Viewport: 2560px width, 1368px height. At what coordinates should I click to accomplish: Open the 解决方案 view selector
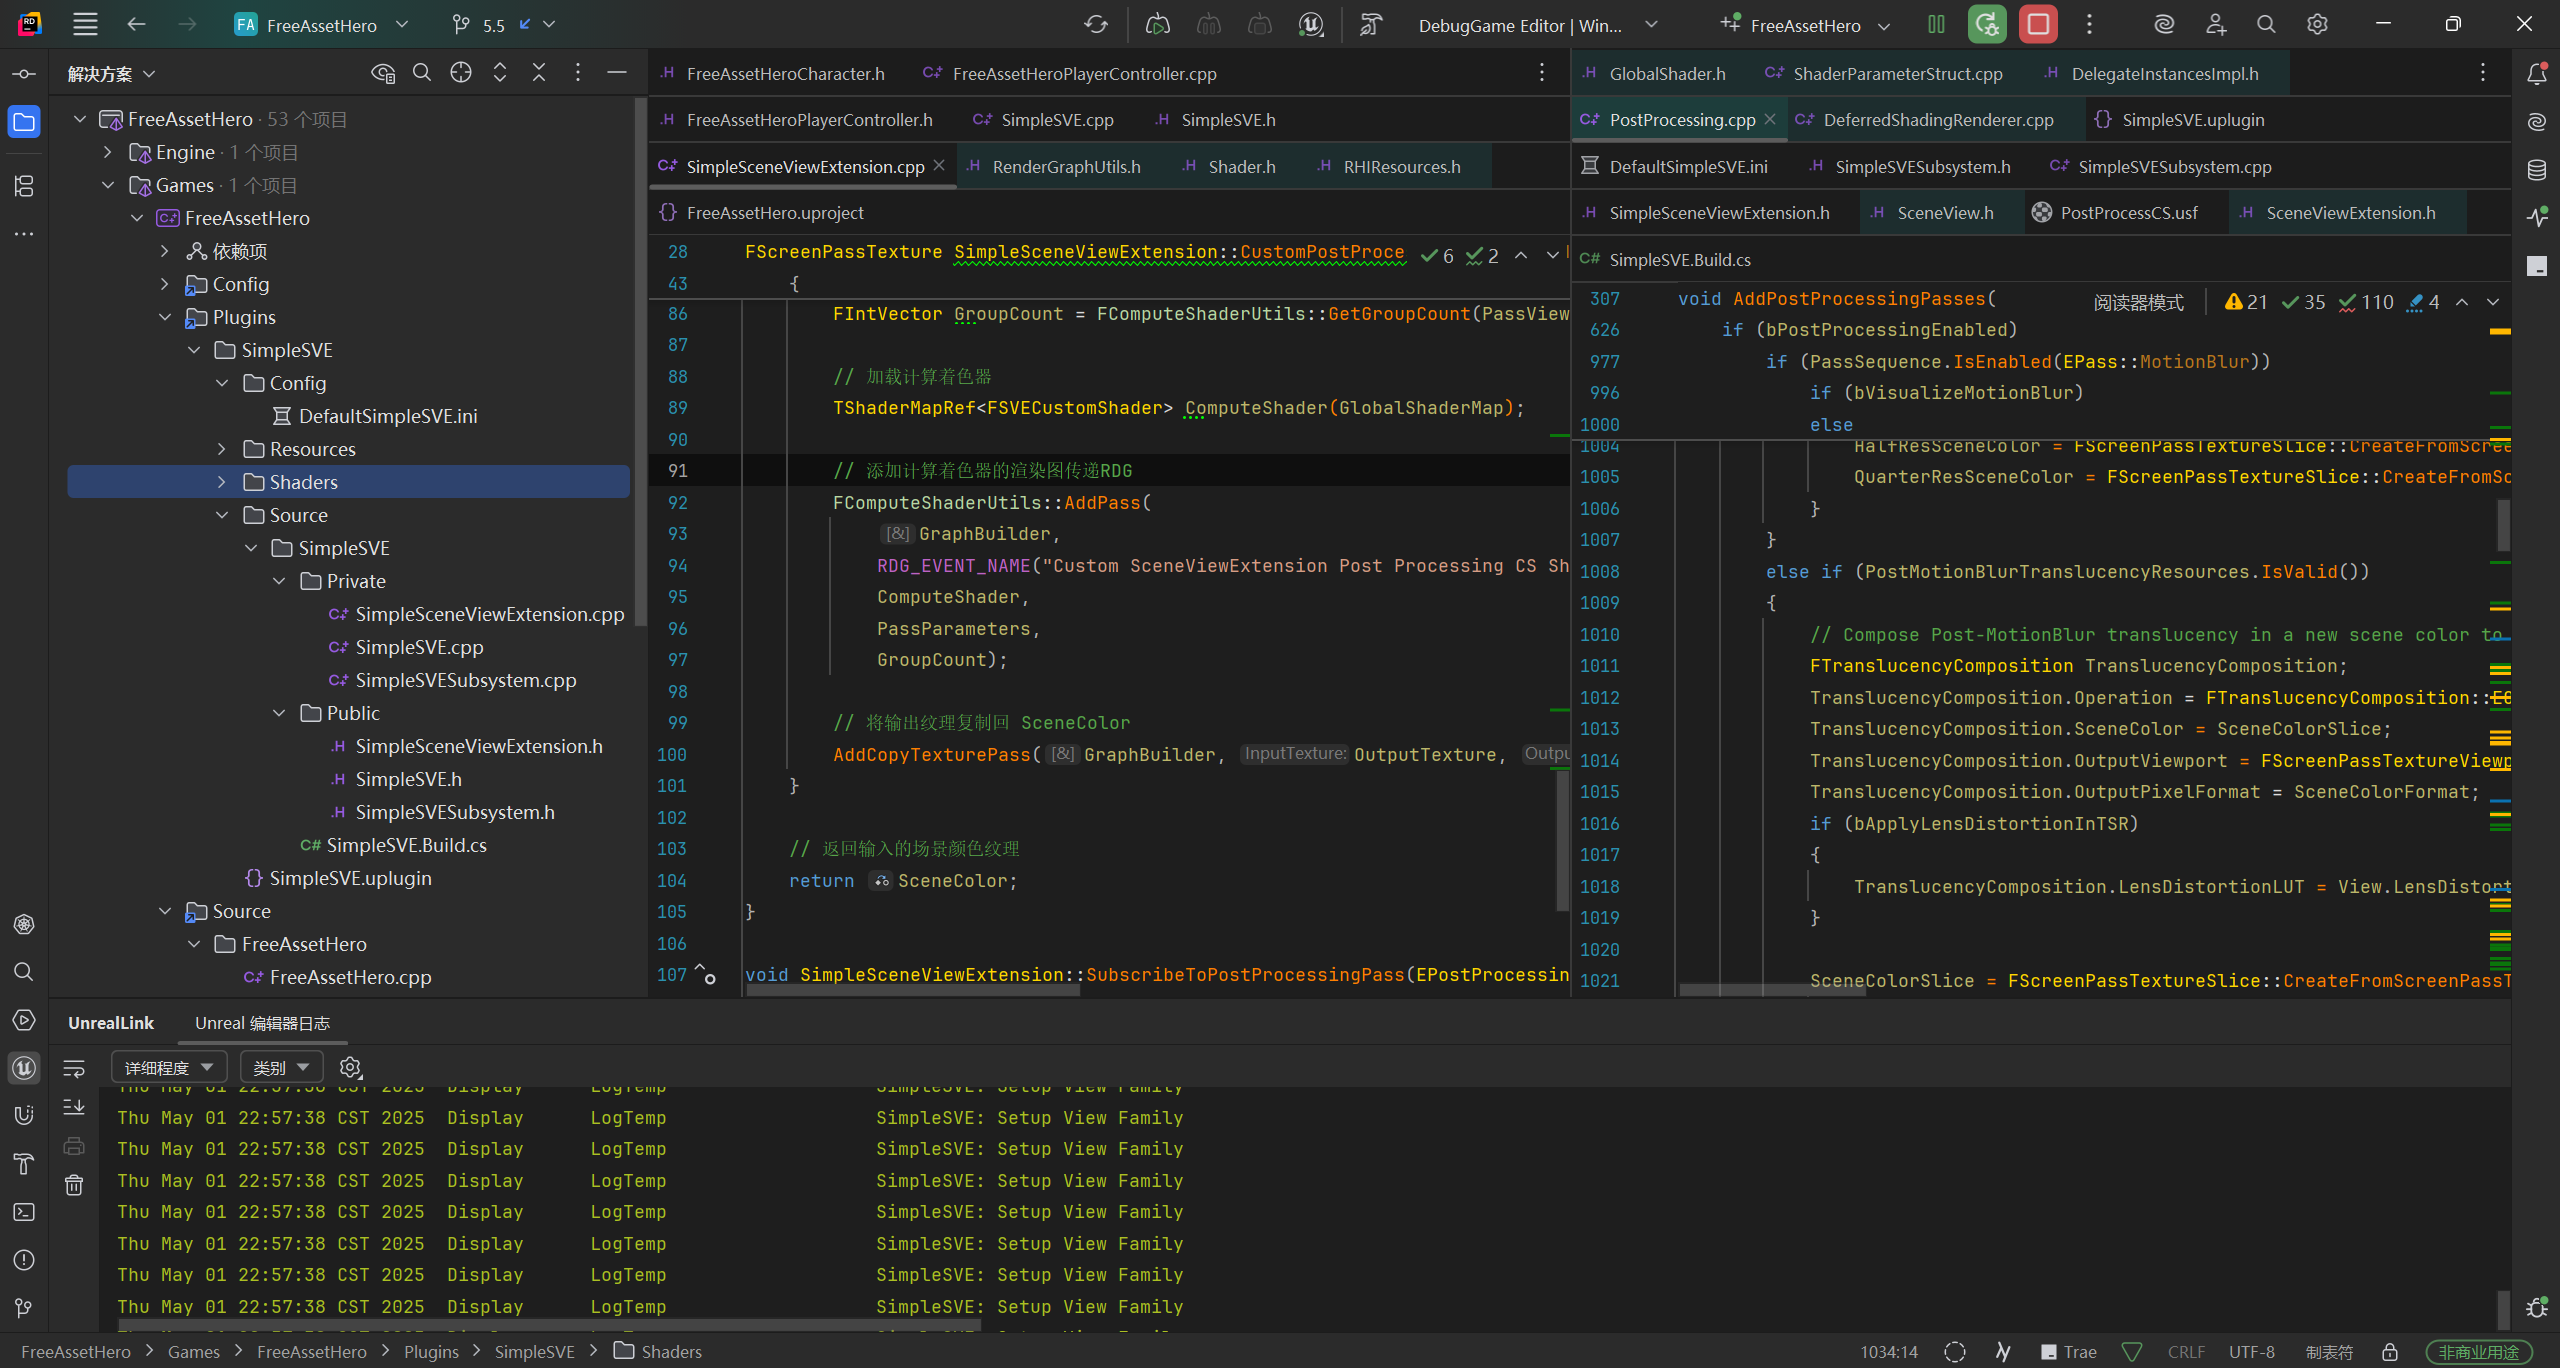pos(111,74)
